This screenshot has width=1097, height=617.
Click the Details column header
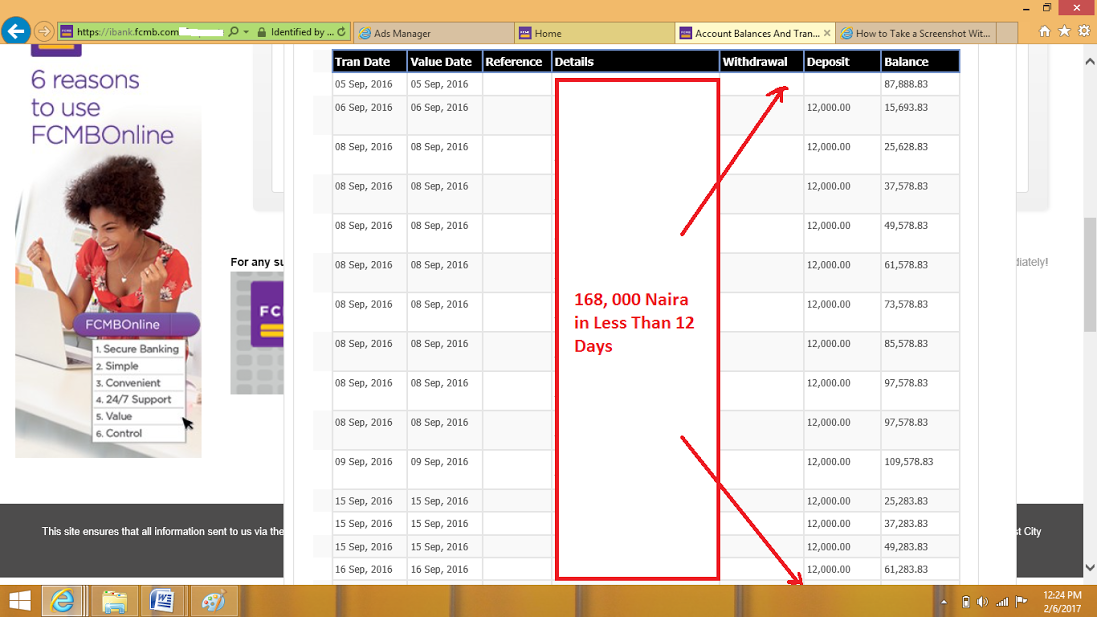point(635,62)
